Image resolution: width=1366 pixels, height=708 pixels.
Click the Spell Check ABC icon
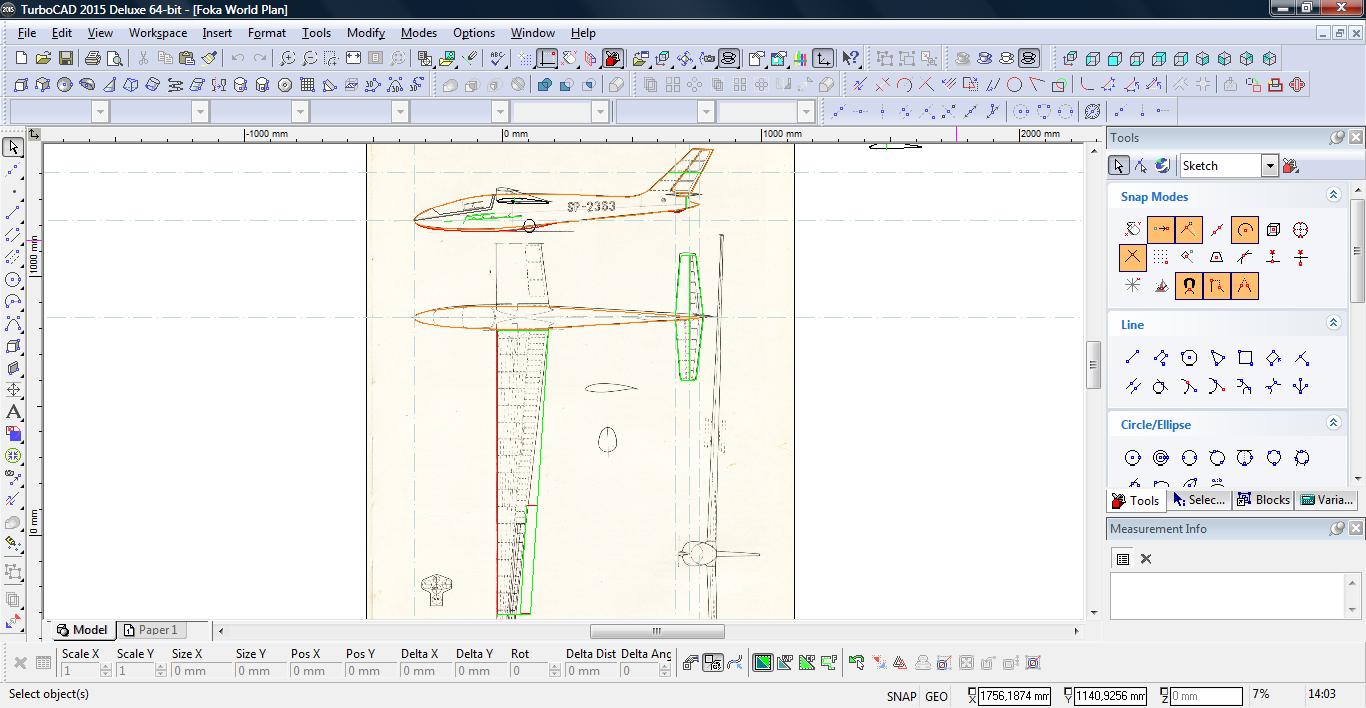pos(497,59)
